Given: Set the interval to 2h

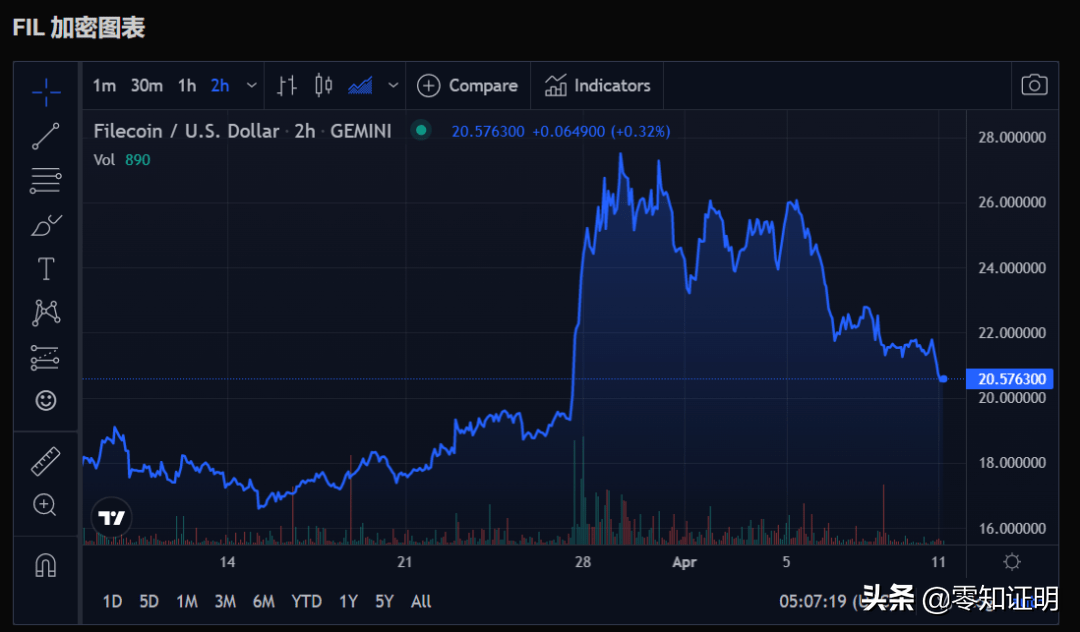Looking at the screenshot, I should coord(220,85).
